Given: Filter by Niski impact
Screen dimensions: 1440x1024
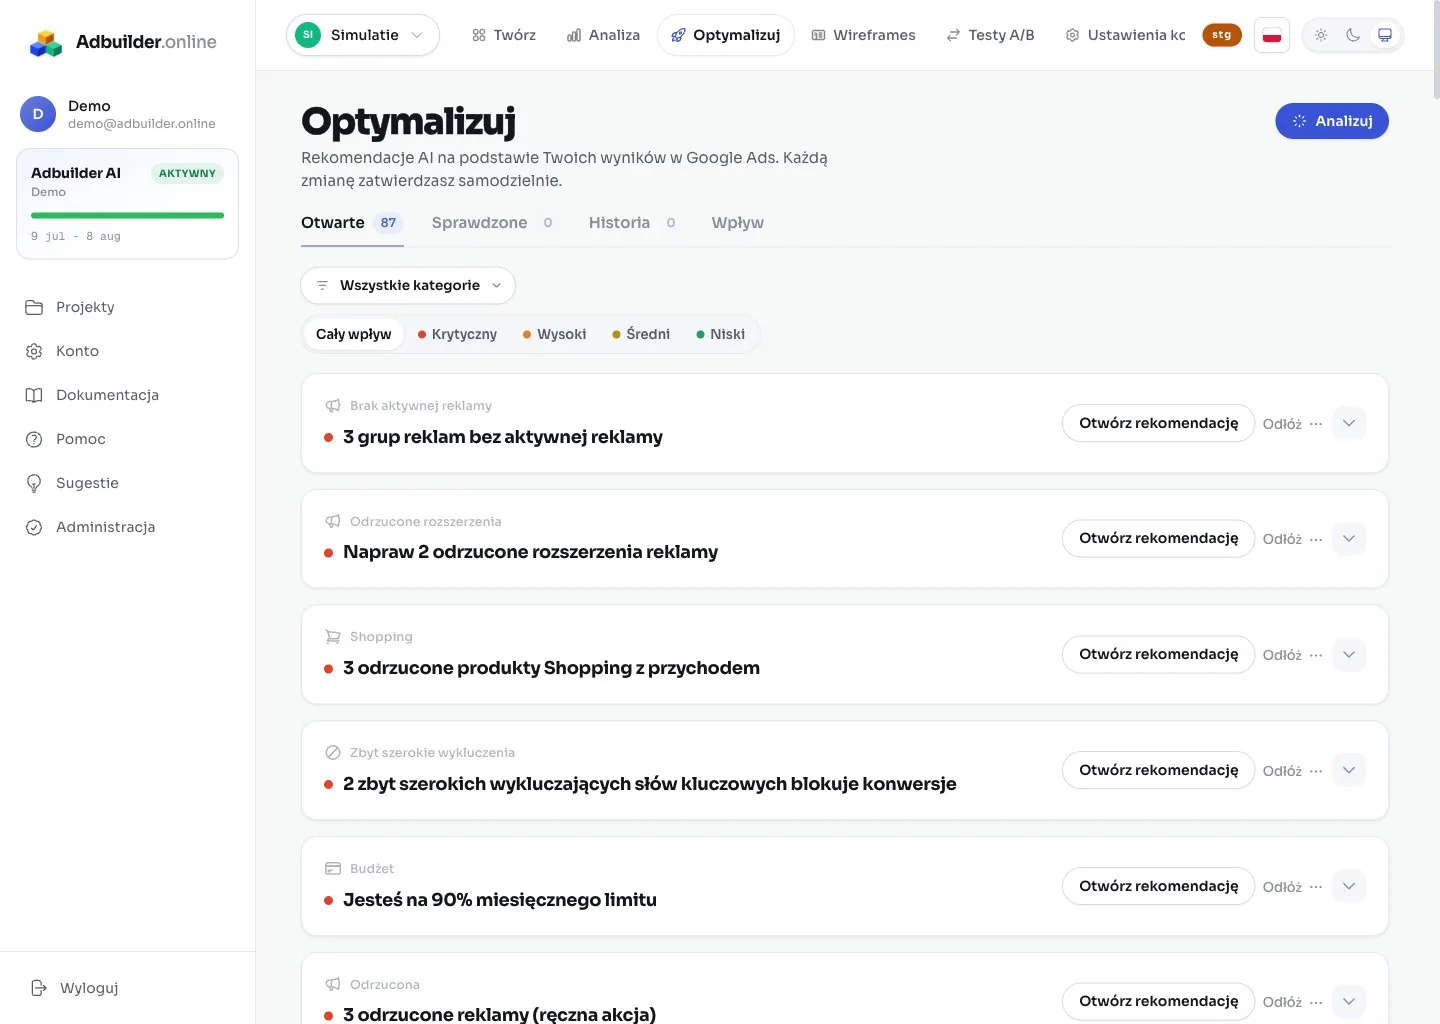Looking at the screenshot, I should click(x=721, y=334).
